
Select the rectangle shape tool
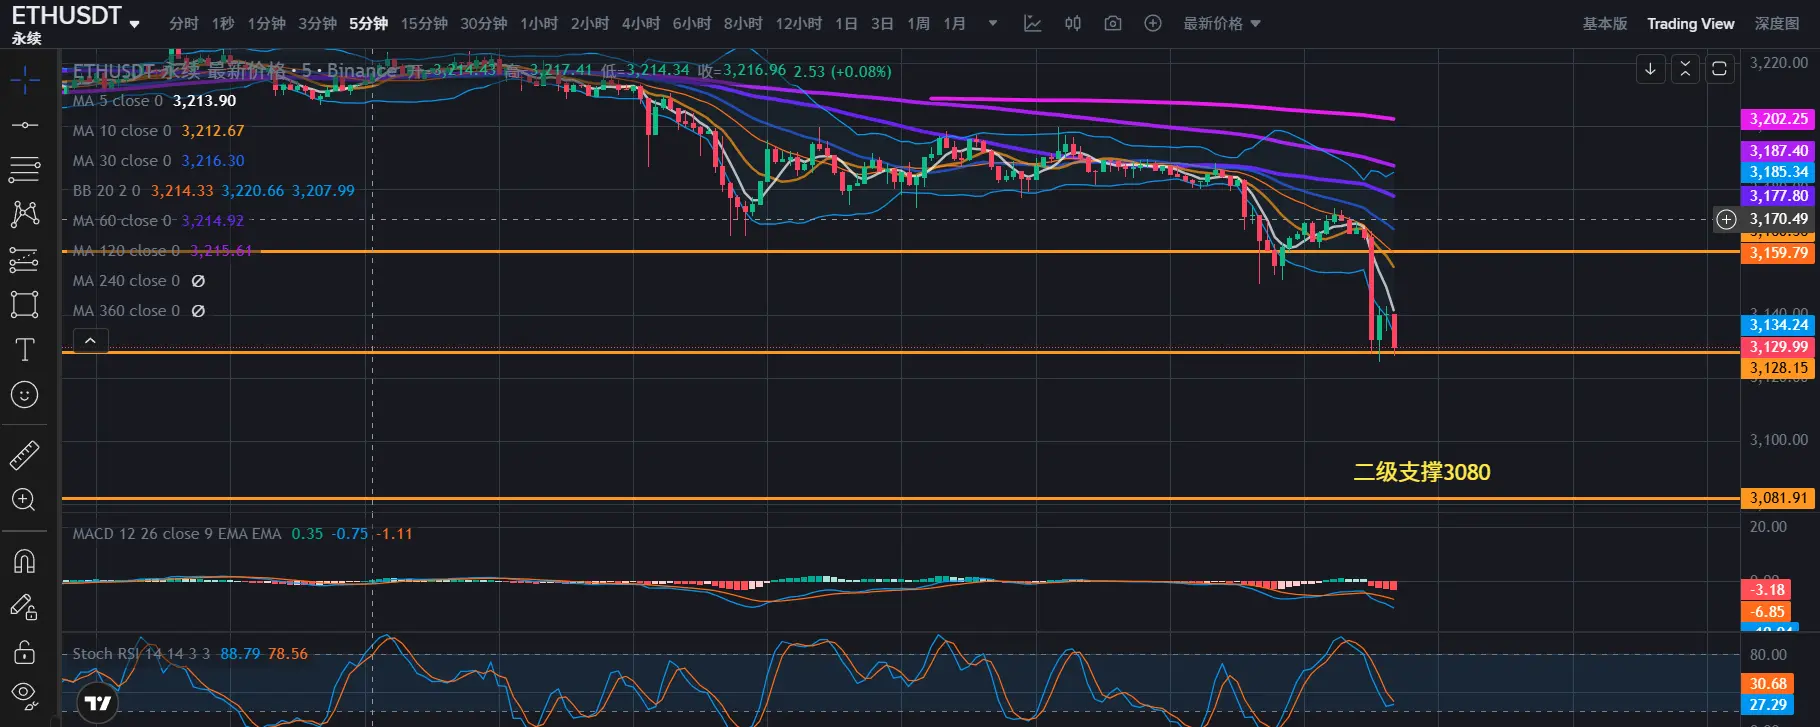pos(25,304)
